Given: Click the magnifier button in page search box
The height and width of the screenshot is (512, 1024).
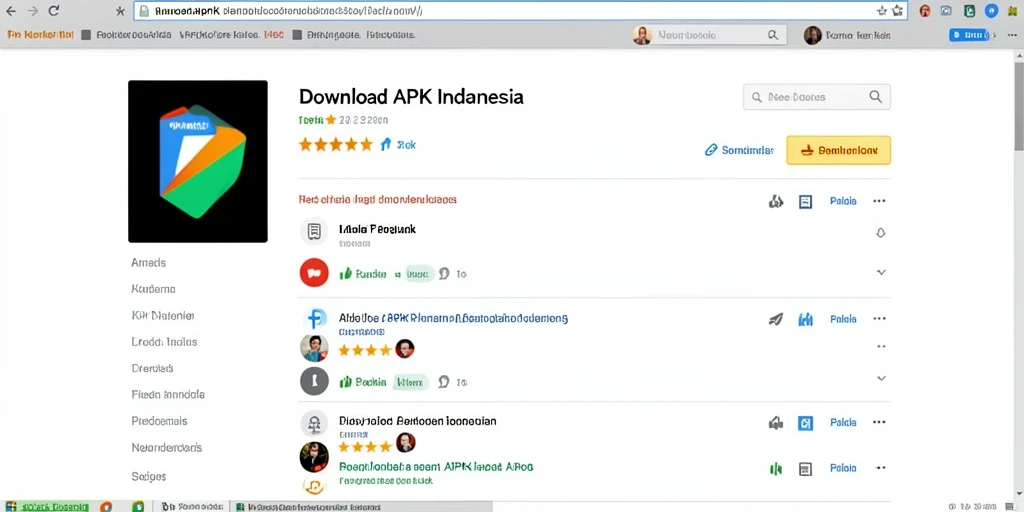Looking at the screenshot, I should tap(876, 97).
